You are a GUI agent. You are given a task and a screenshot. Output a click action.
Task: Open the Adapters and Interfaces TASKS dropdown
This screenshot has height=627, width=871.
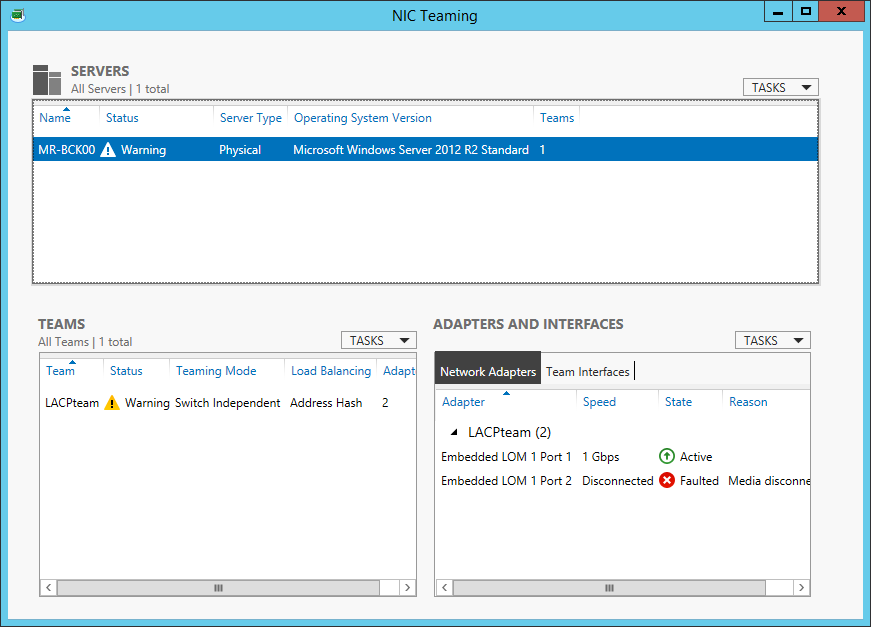[x=773, y=340]
